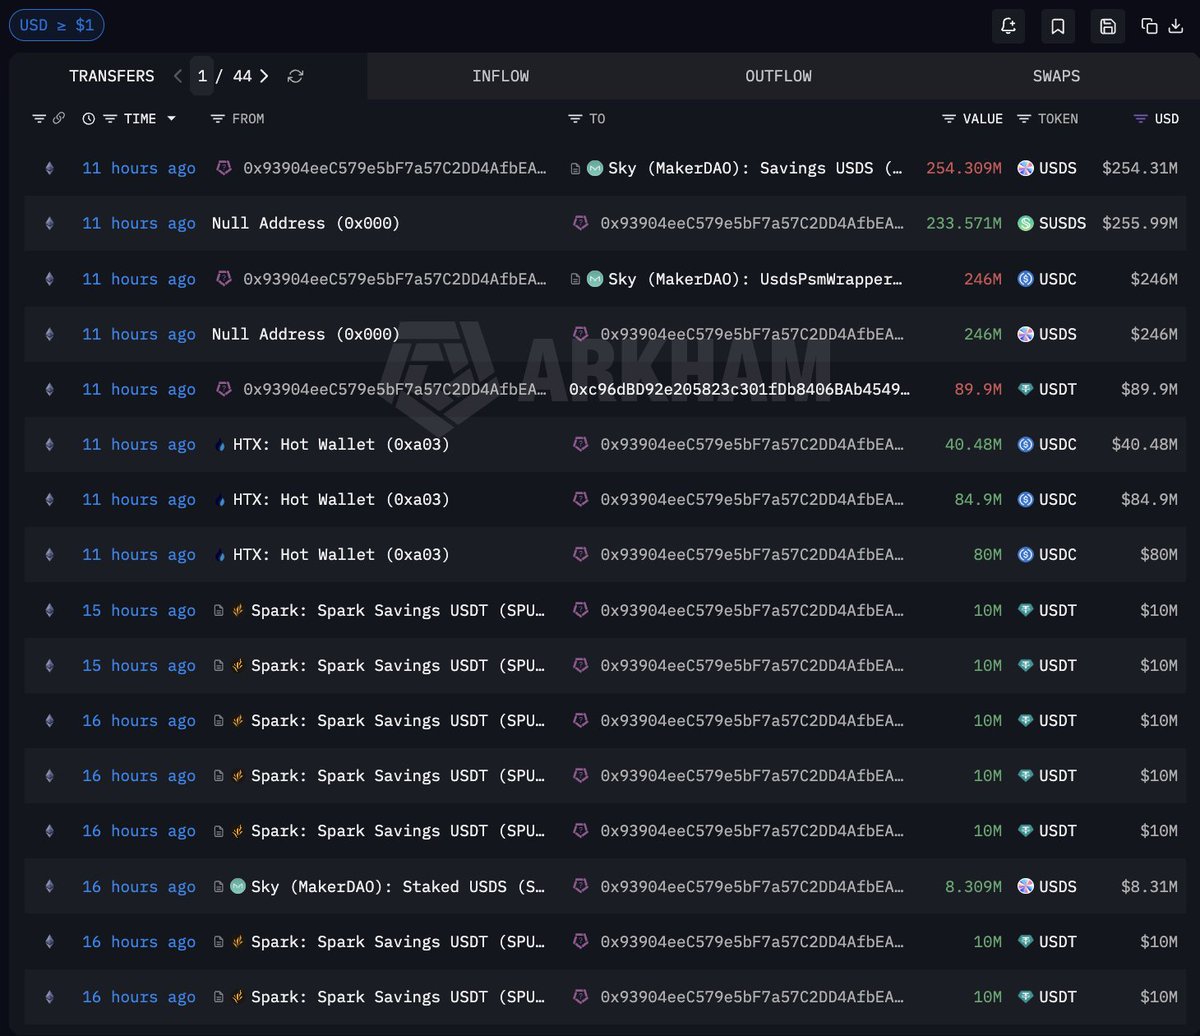The width and height of the screenshot is (1200, 1036).
Task: Open 0xc96dBD92e205823c recipient address
Action: click(x=740, y=389)
